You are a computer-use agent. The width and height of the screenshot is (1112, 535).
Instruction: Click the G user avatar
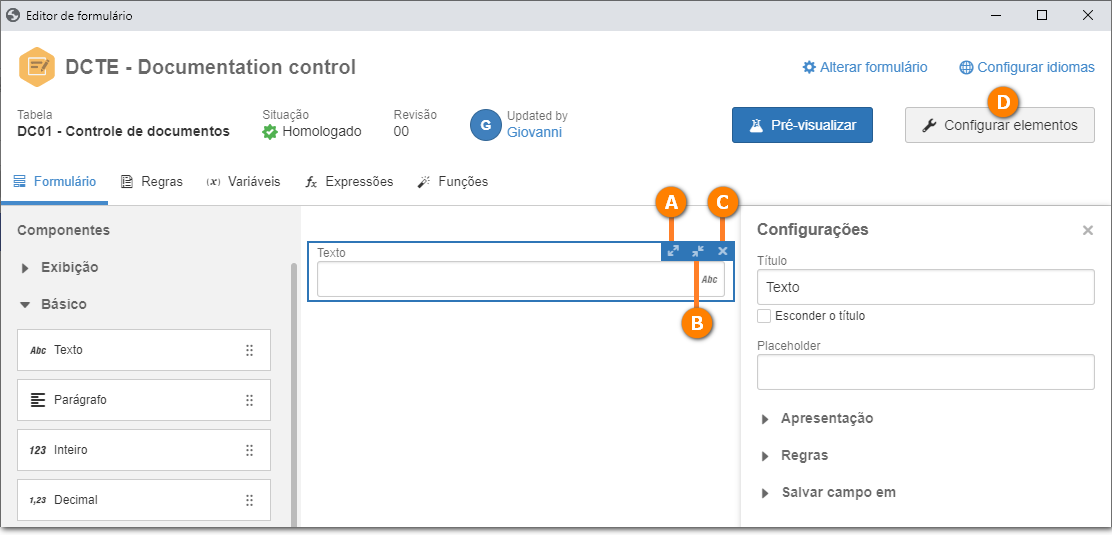486,125
